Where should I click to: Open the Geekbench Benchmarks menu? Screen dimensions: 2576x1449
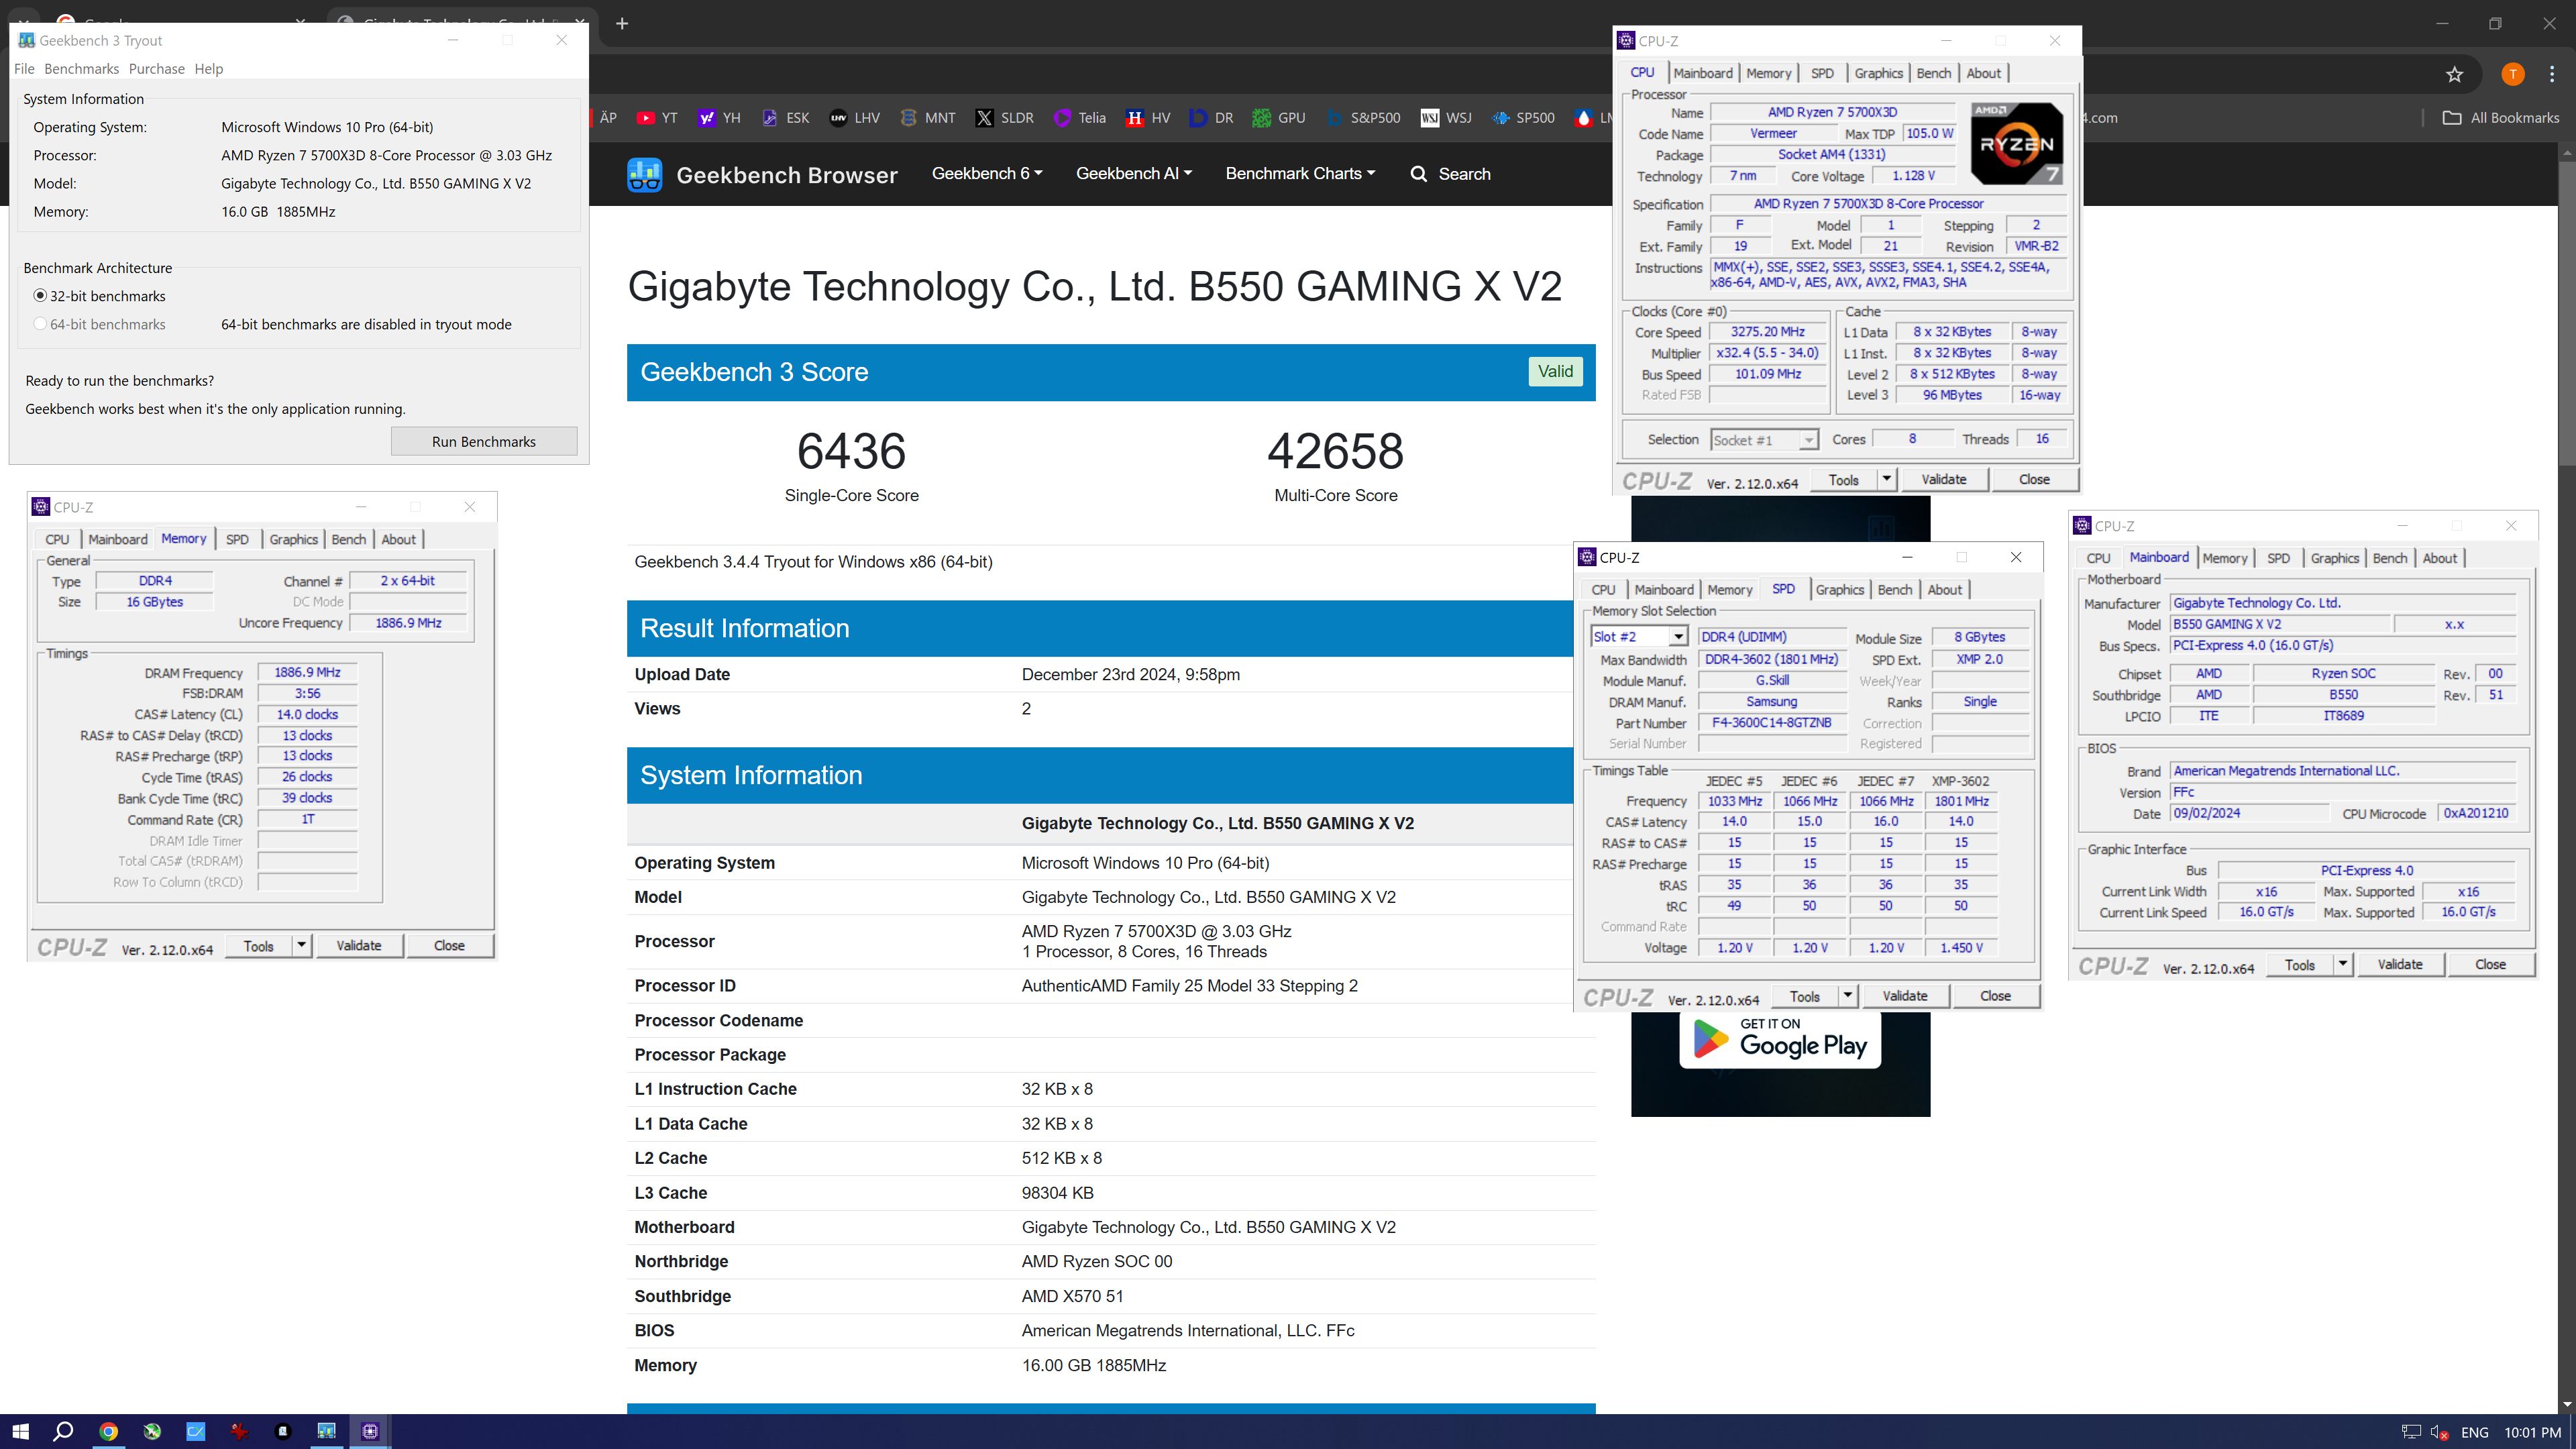(81, 69)
